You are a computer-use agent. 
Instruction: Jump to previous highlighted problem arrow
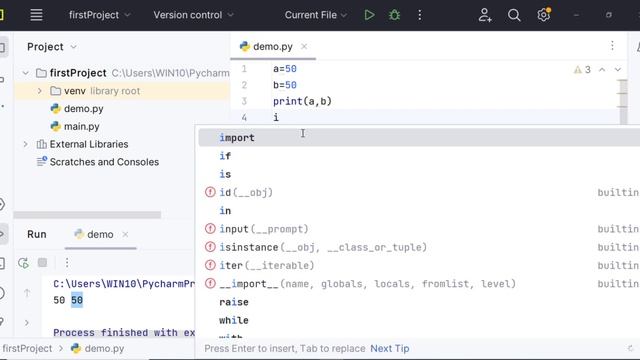(602, 70)
